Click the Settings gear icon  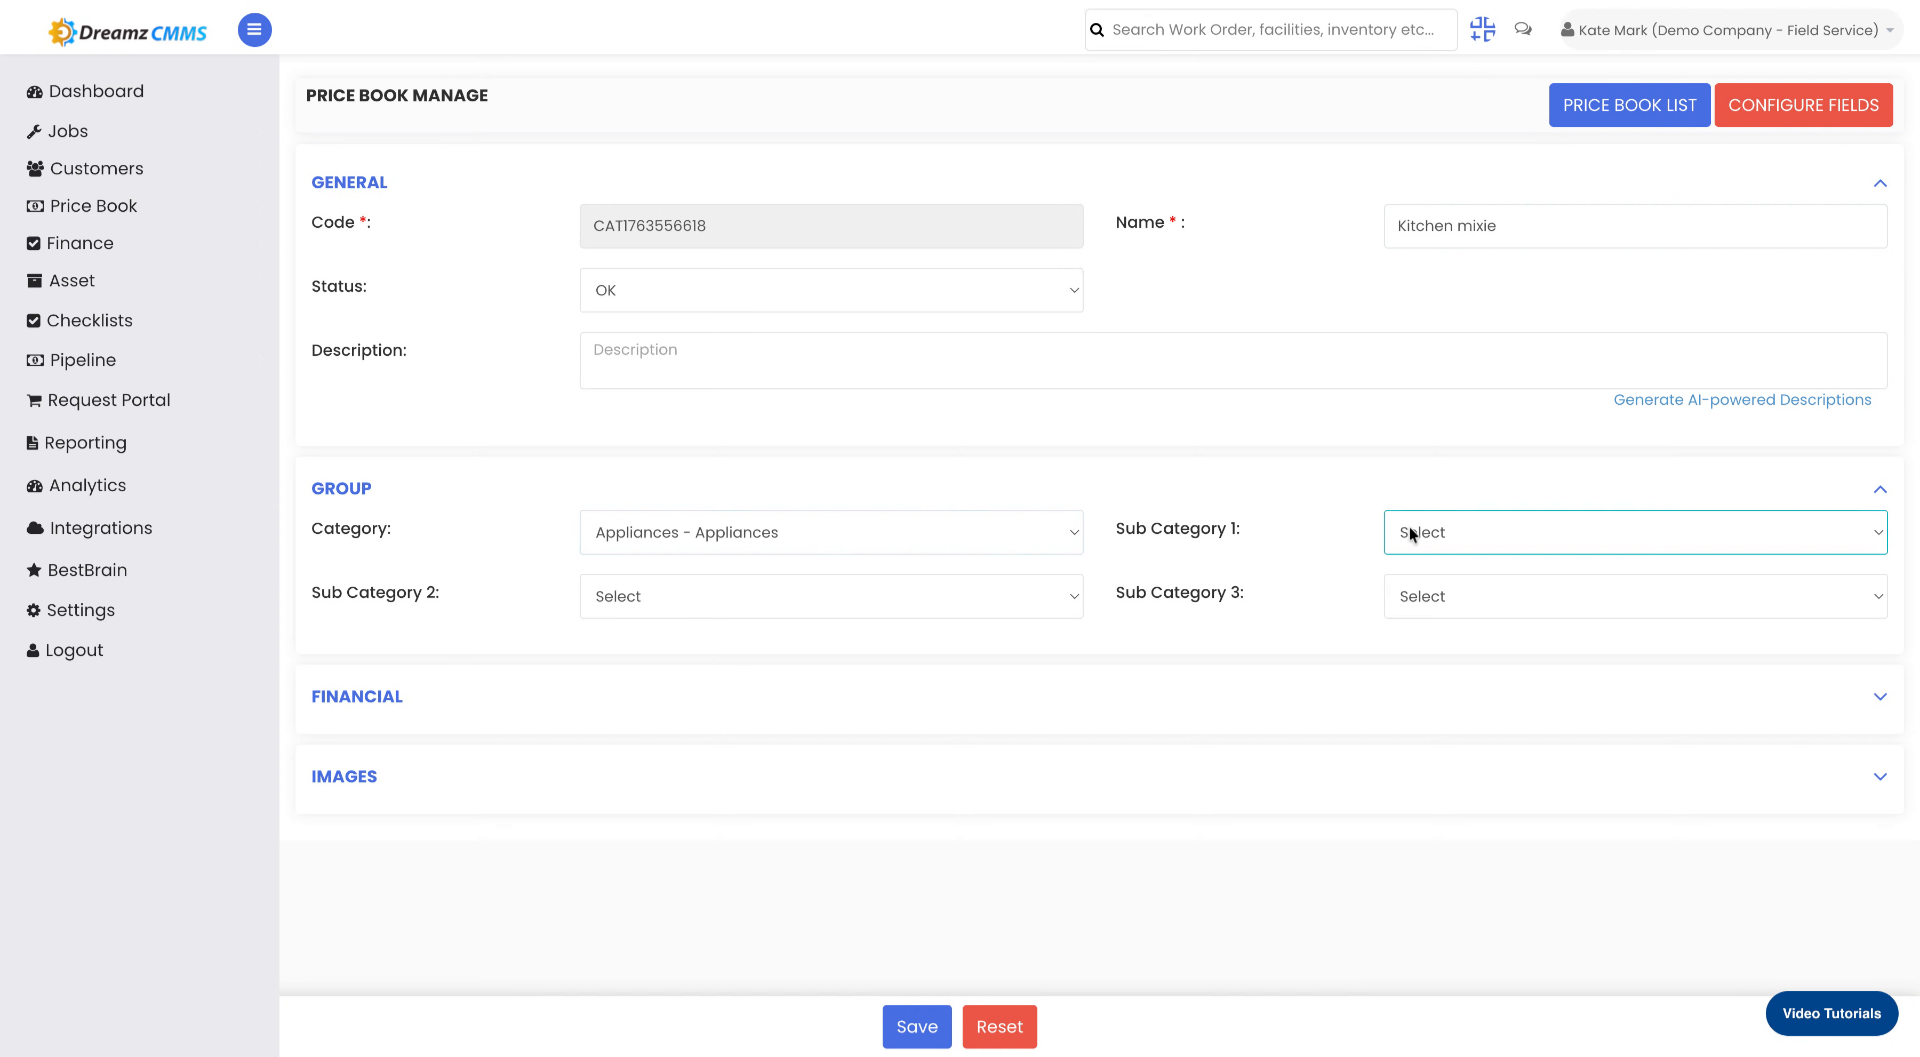[x=34, y=610]
